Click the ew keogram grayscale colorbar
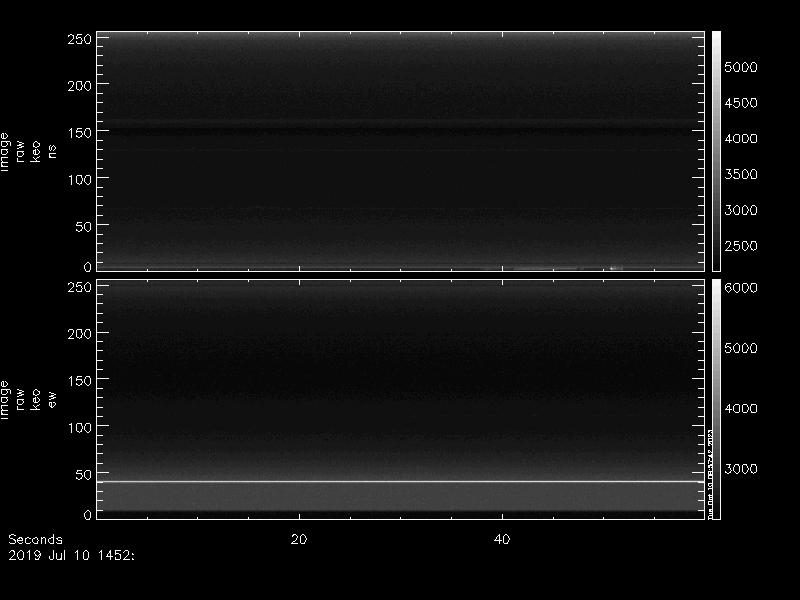 716,399
